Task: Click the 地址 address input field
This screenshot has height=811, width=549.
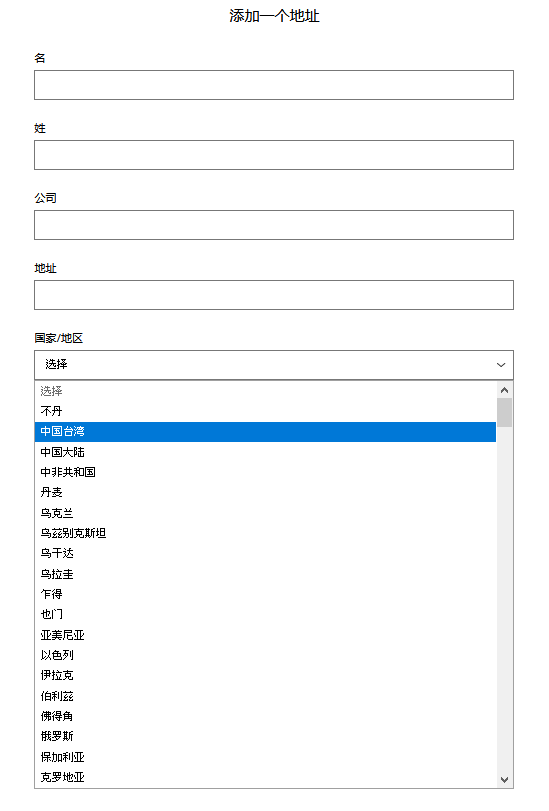Action: pyautogui.click(x=274, y=295)
